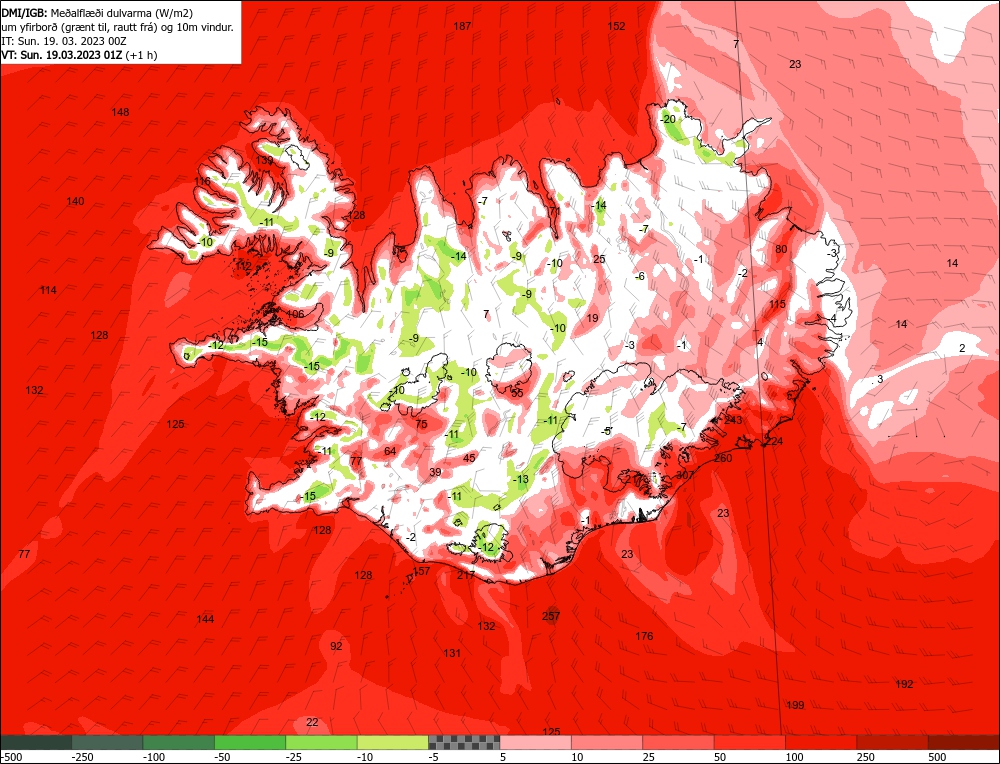Click the value '243' on the southeast coast

(733, 420)
